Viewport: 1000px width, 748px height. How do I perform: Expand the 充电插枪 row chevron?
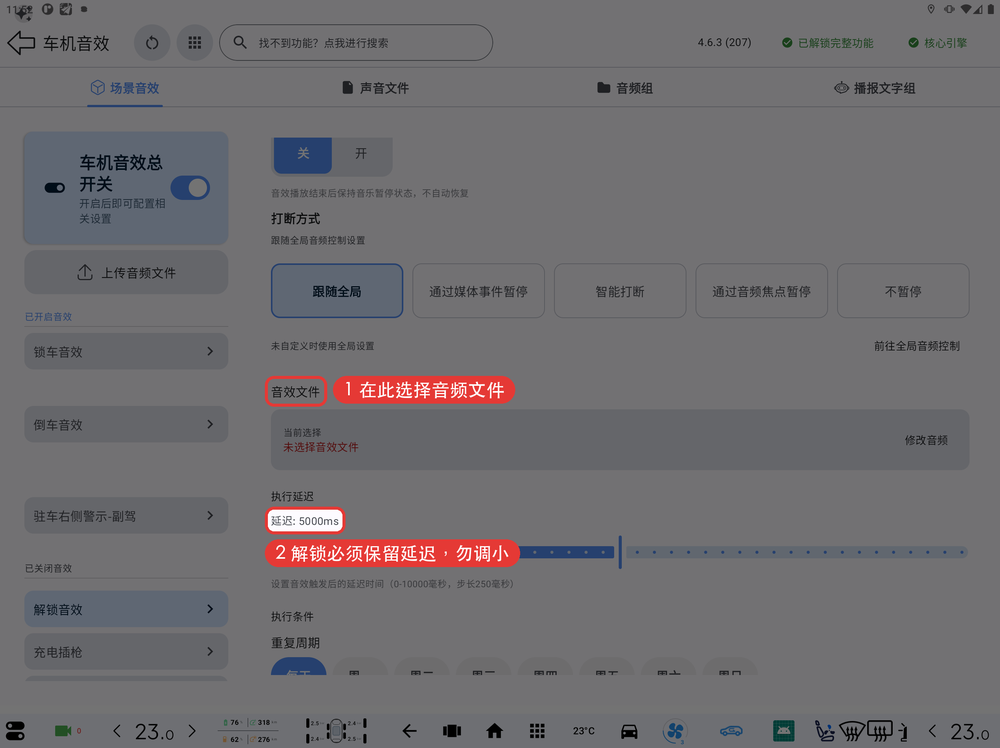pyautogui.click(x=210, y=652)
